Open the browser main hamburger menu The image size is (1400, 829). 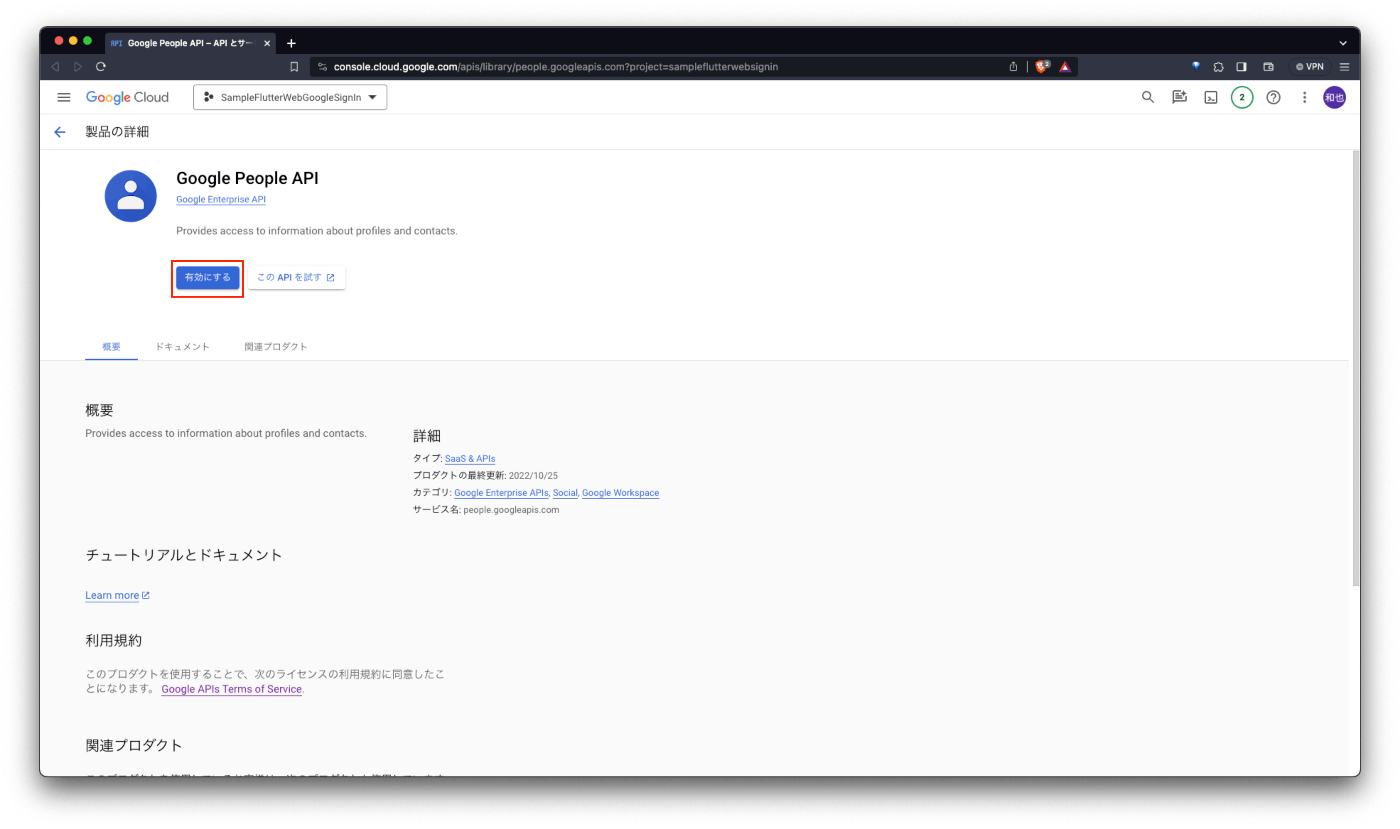coord(1344,67)
